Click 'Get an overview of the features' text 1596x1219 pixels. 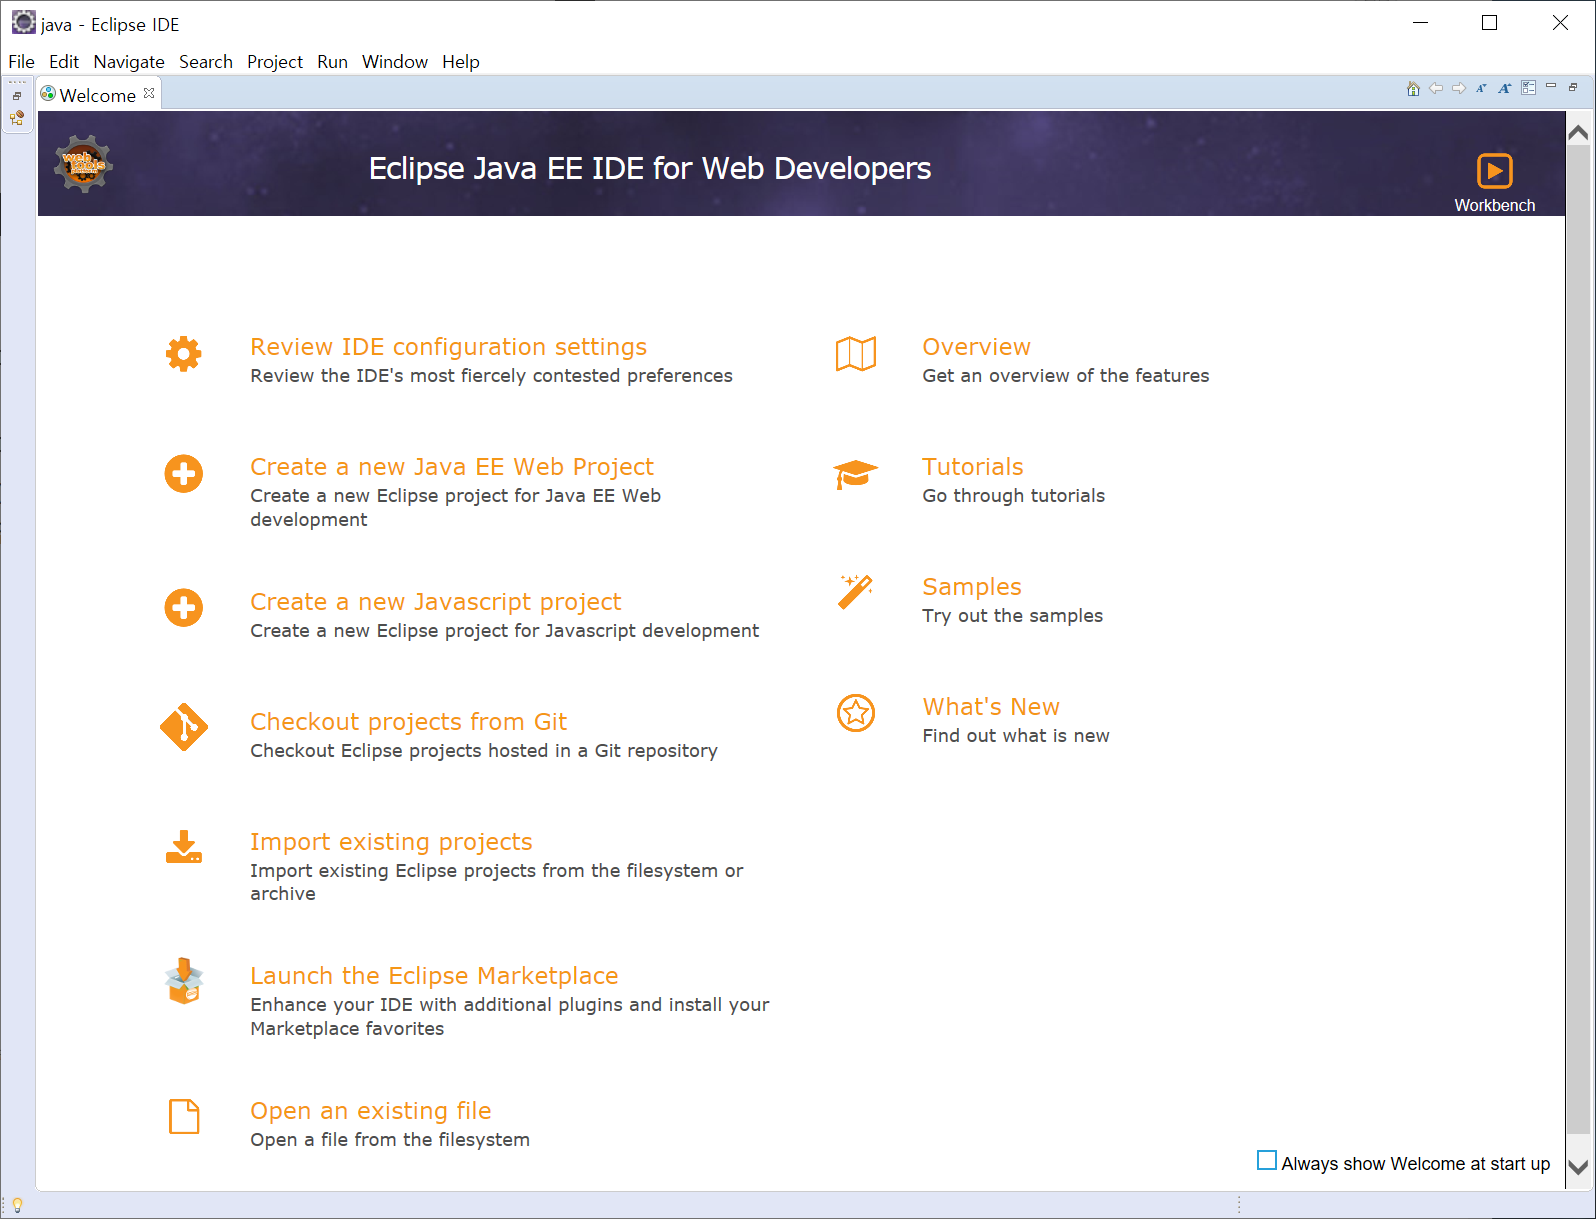click(1066, 376)
